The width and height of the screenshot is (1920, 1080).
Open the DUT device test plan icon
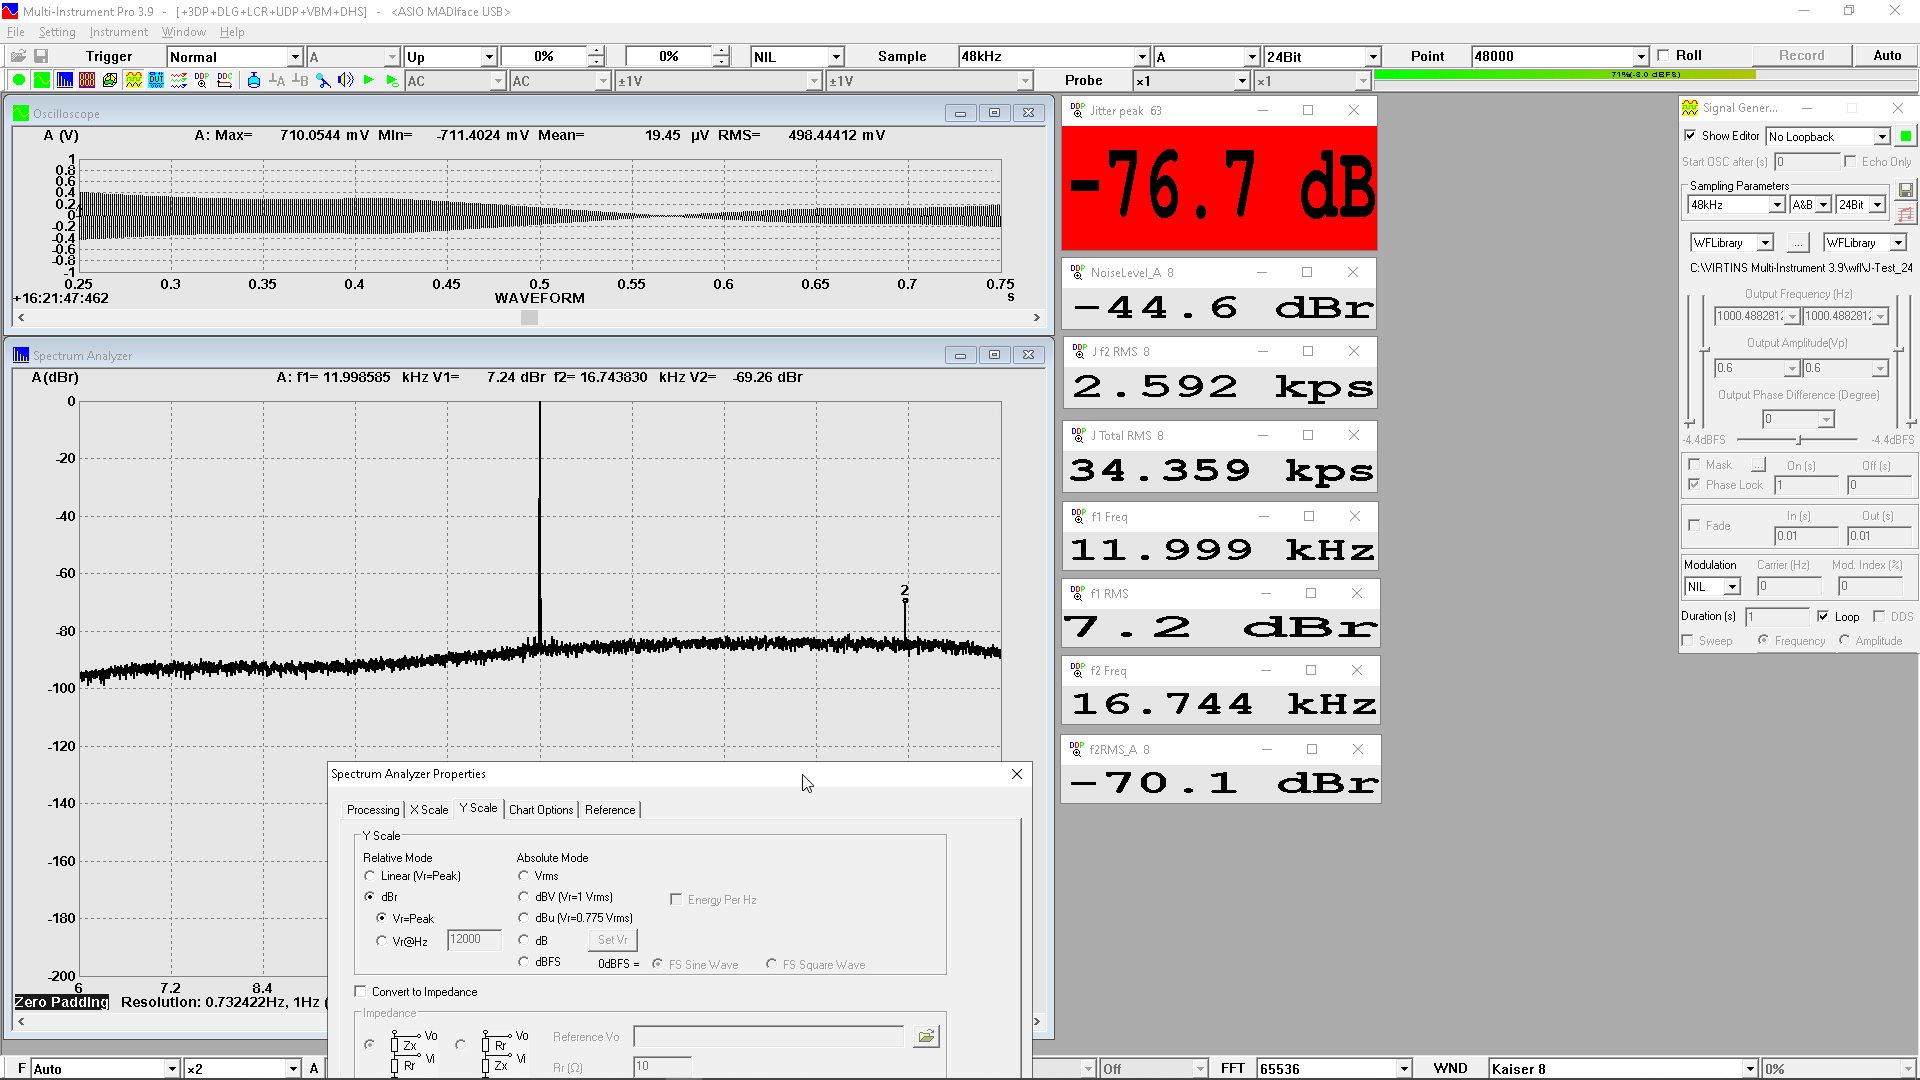[156, 80]
